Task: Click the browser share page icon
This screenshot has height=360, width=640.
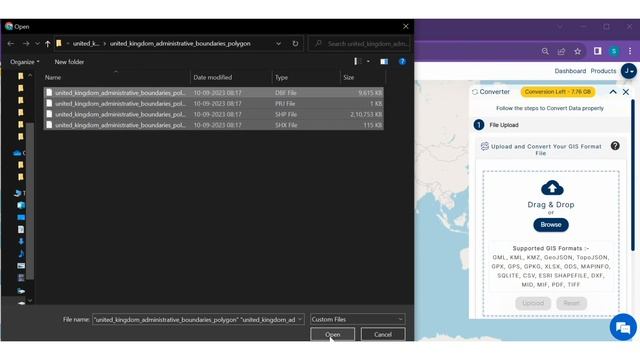Action: (x=561, y=51)
